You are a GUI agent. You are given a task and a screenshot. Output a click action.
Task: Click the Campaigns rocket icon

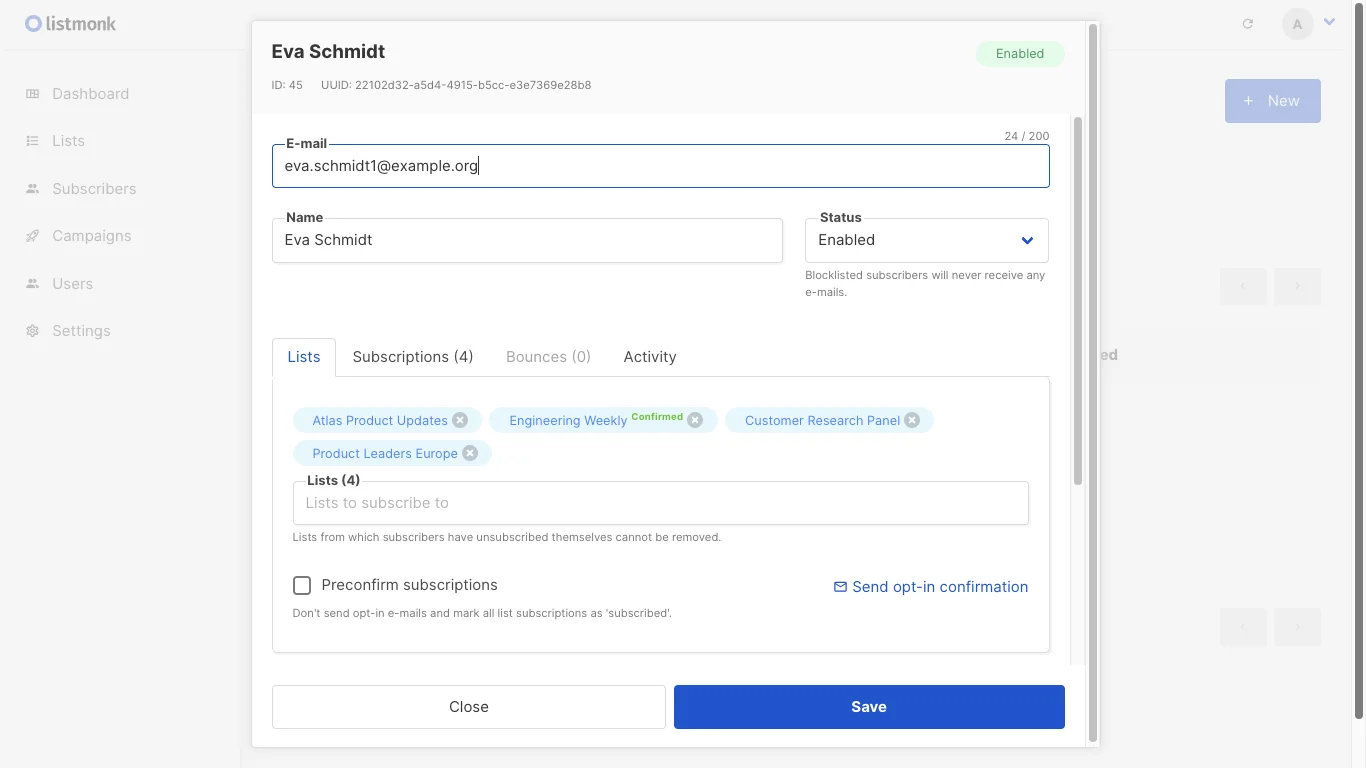(33, 236)
